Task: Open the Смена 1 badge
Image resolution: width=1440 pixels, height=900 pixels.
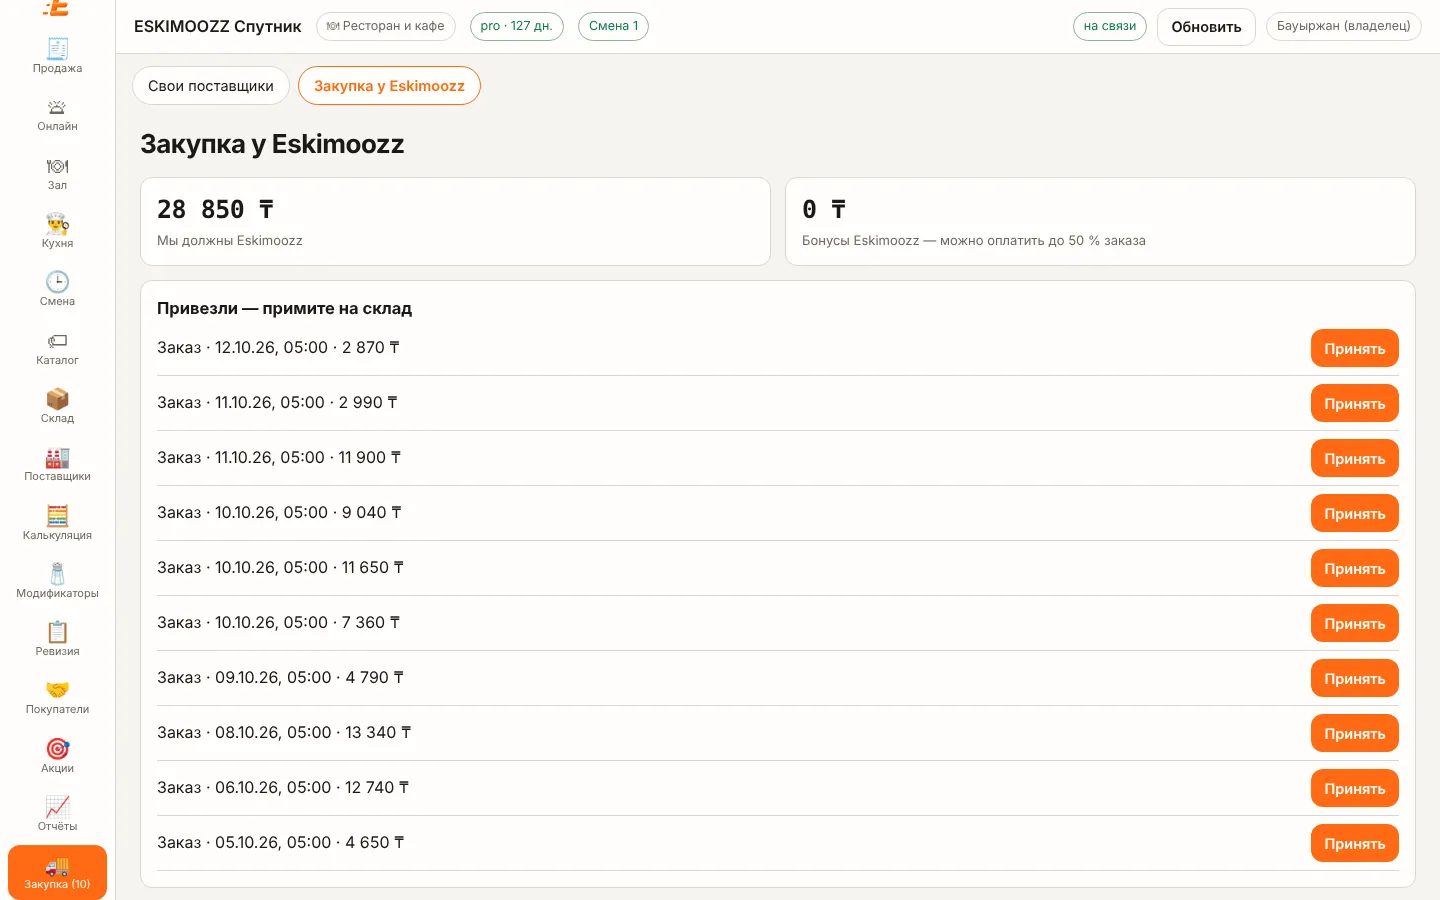Action: pos(613,26)
